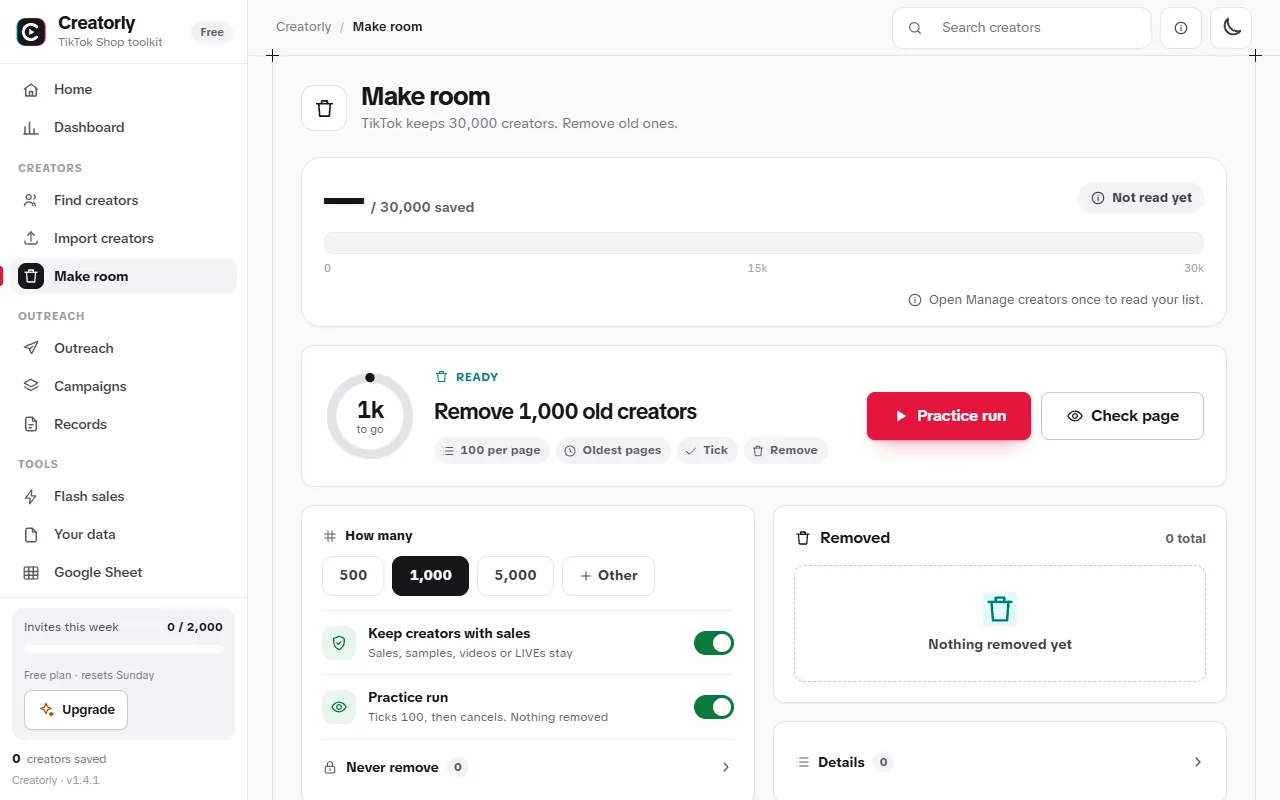
Task: Click the Oldest pages chip
Action: coord(613,450)
